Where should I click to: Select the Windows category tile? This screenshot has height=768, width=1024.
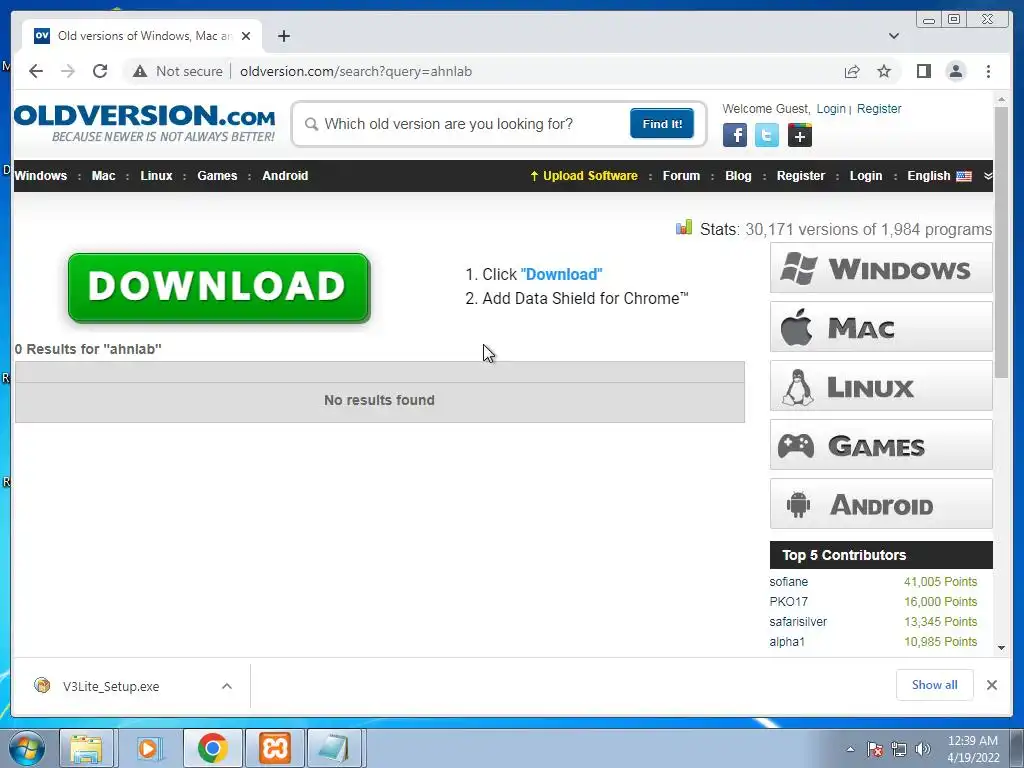[x=881, y=268]
